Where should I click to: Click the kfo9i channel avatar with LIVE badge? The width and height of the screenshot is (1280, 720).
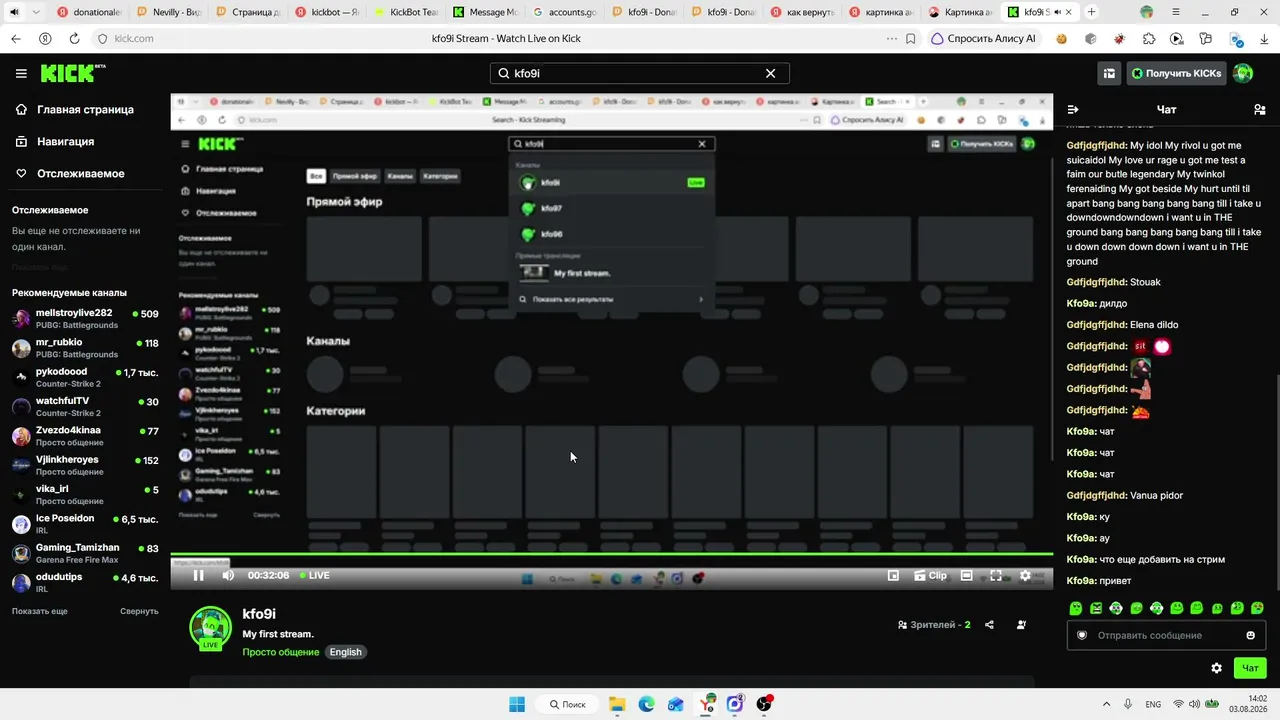[x=210, y=629]
